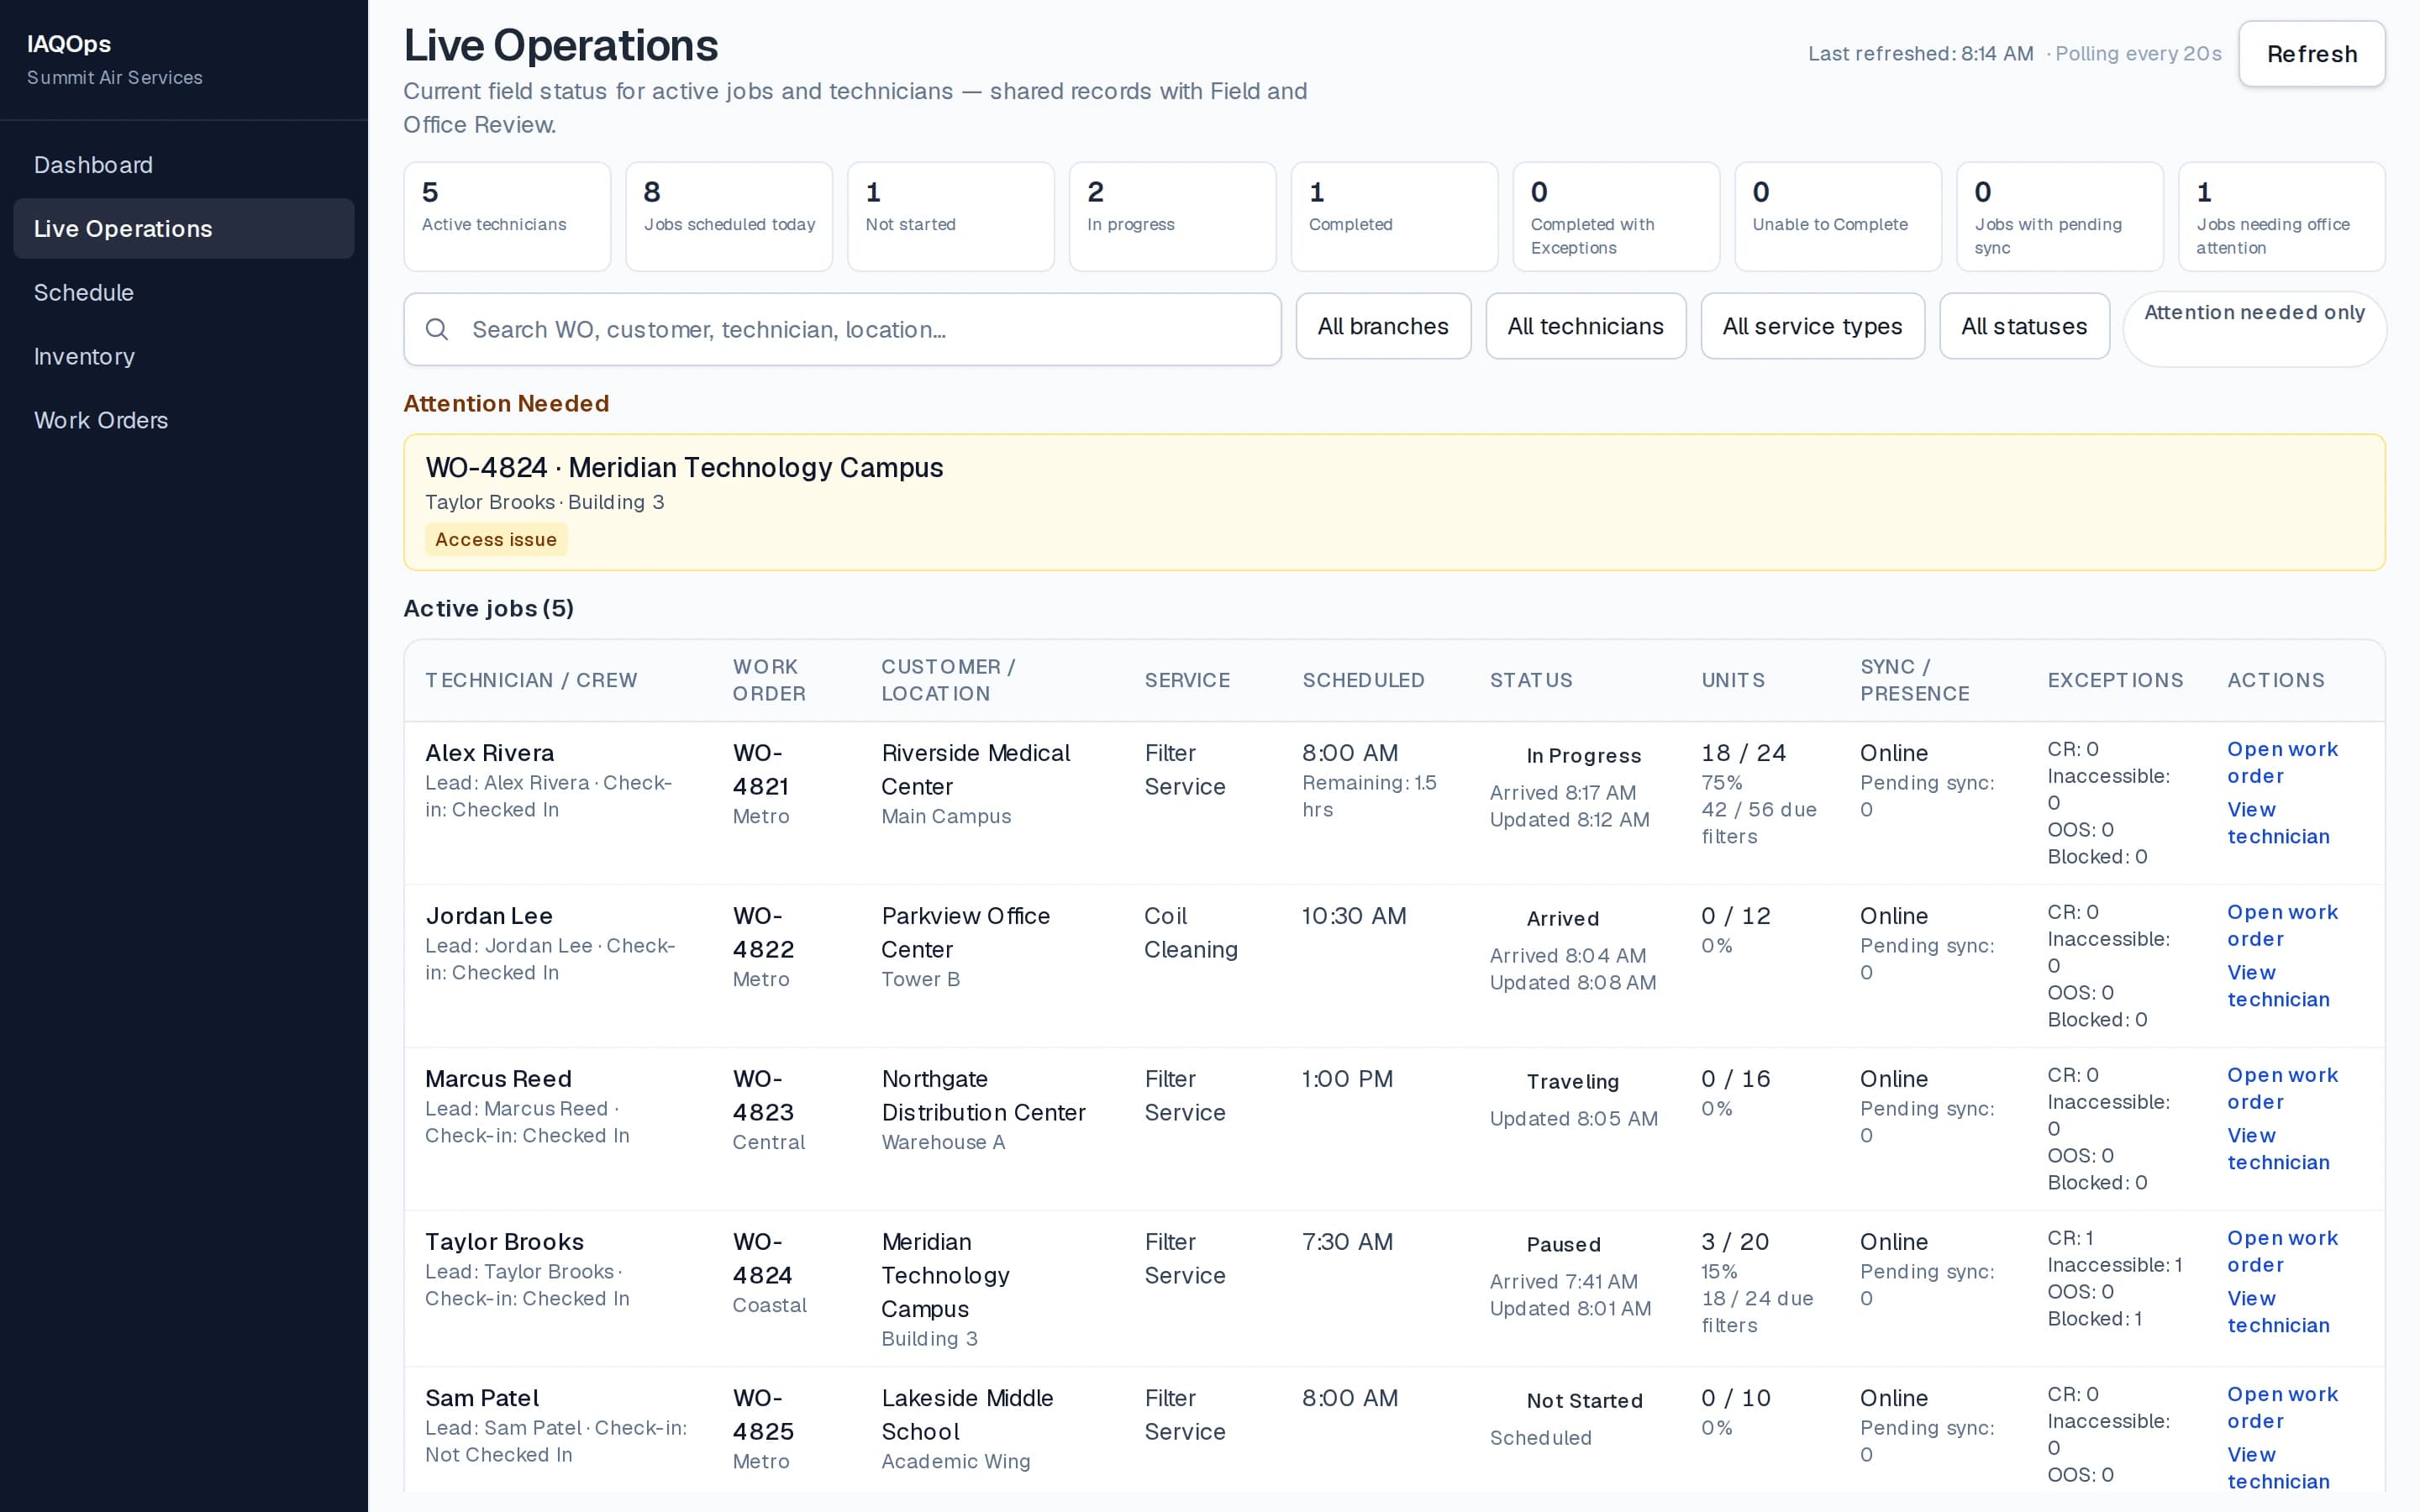The width and height of the screenshot is (2420, 1512).
Task: Click Parkview Office Center customer cell
Action: [x=965, y=933]
